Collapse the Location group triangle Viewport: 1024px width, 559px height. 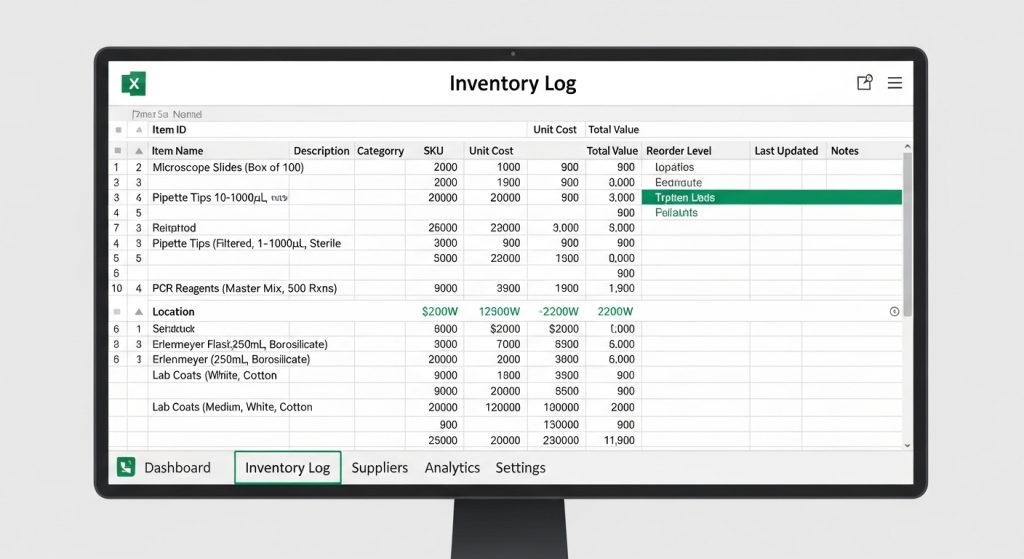[138, 312]
